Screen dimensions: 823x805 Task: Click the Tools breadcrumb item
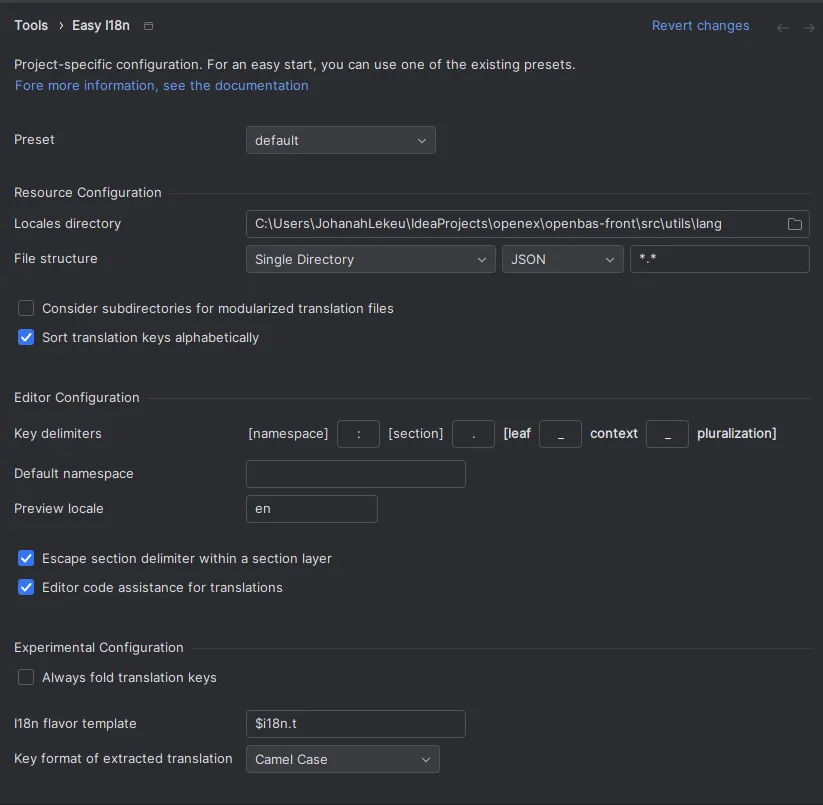(31, 26)
